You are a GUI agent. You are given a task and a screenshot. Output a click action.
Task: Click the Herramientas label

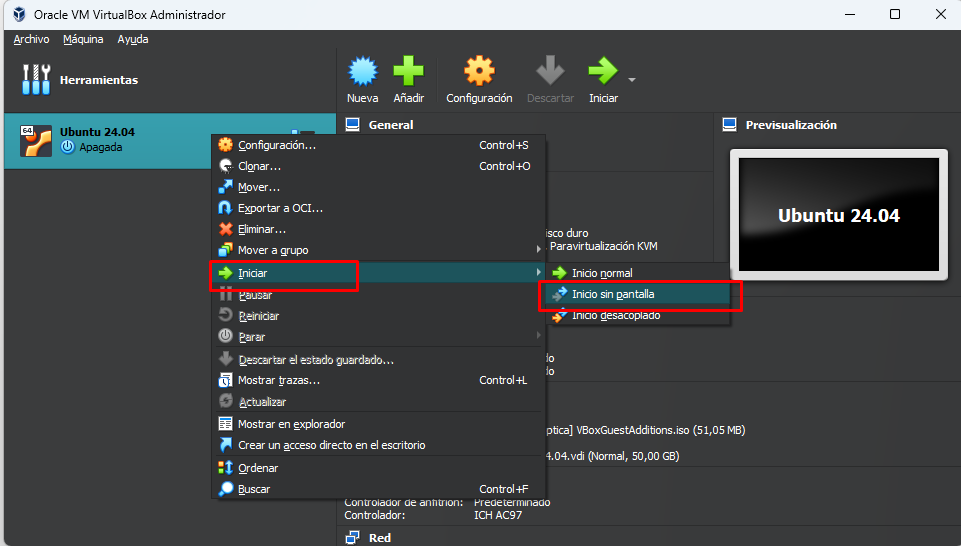click(99, 80)
